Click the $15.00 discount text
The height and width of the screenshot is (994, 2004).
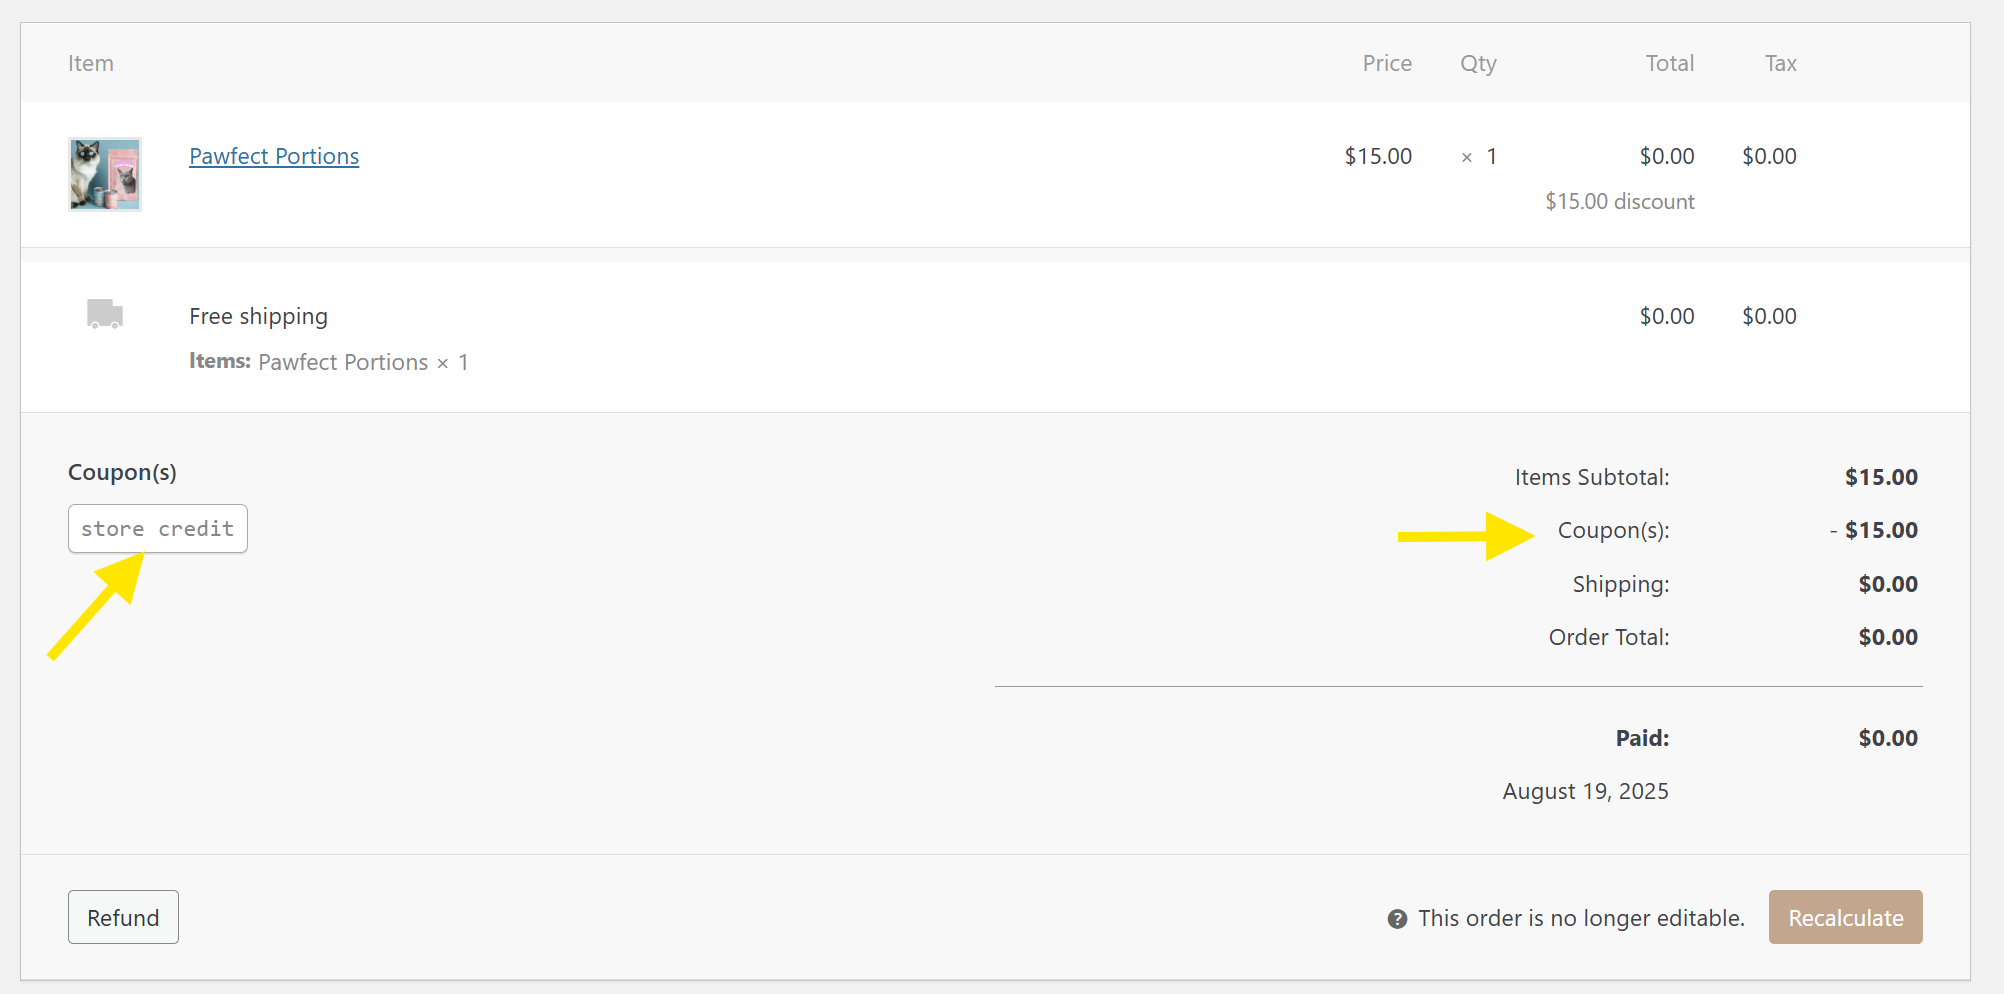pyautogui.click(x=1620, y=201)
